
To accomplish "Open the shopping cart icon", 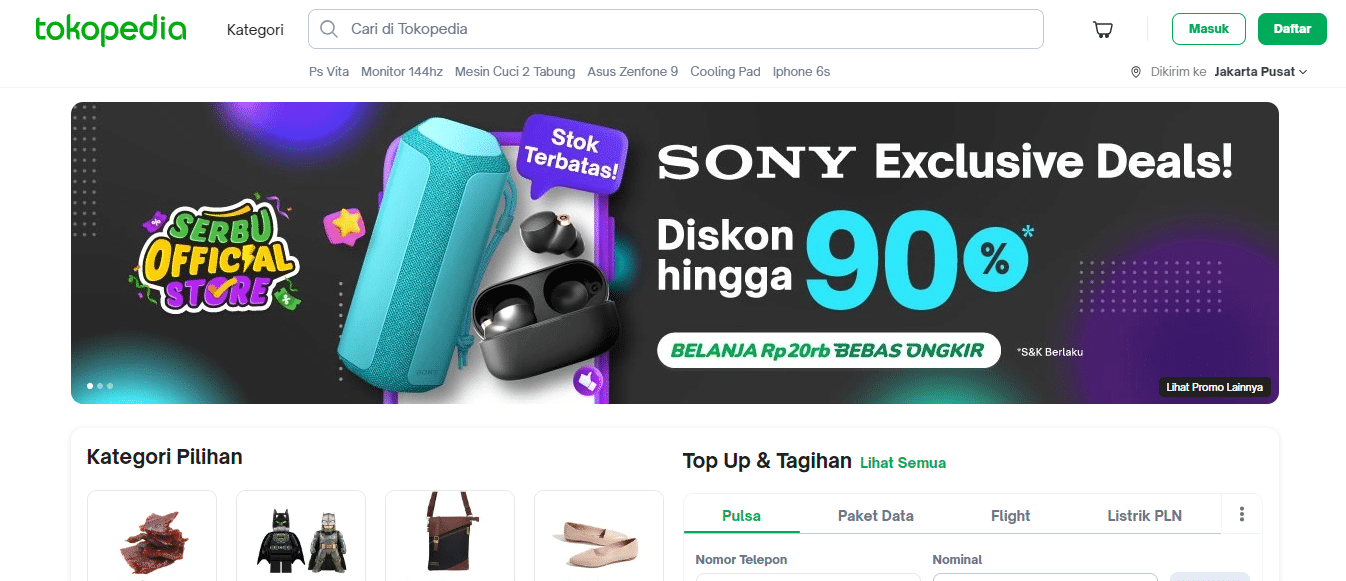I will pos(1103,30).
